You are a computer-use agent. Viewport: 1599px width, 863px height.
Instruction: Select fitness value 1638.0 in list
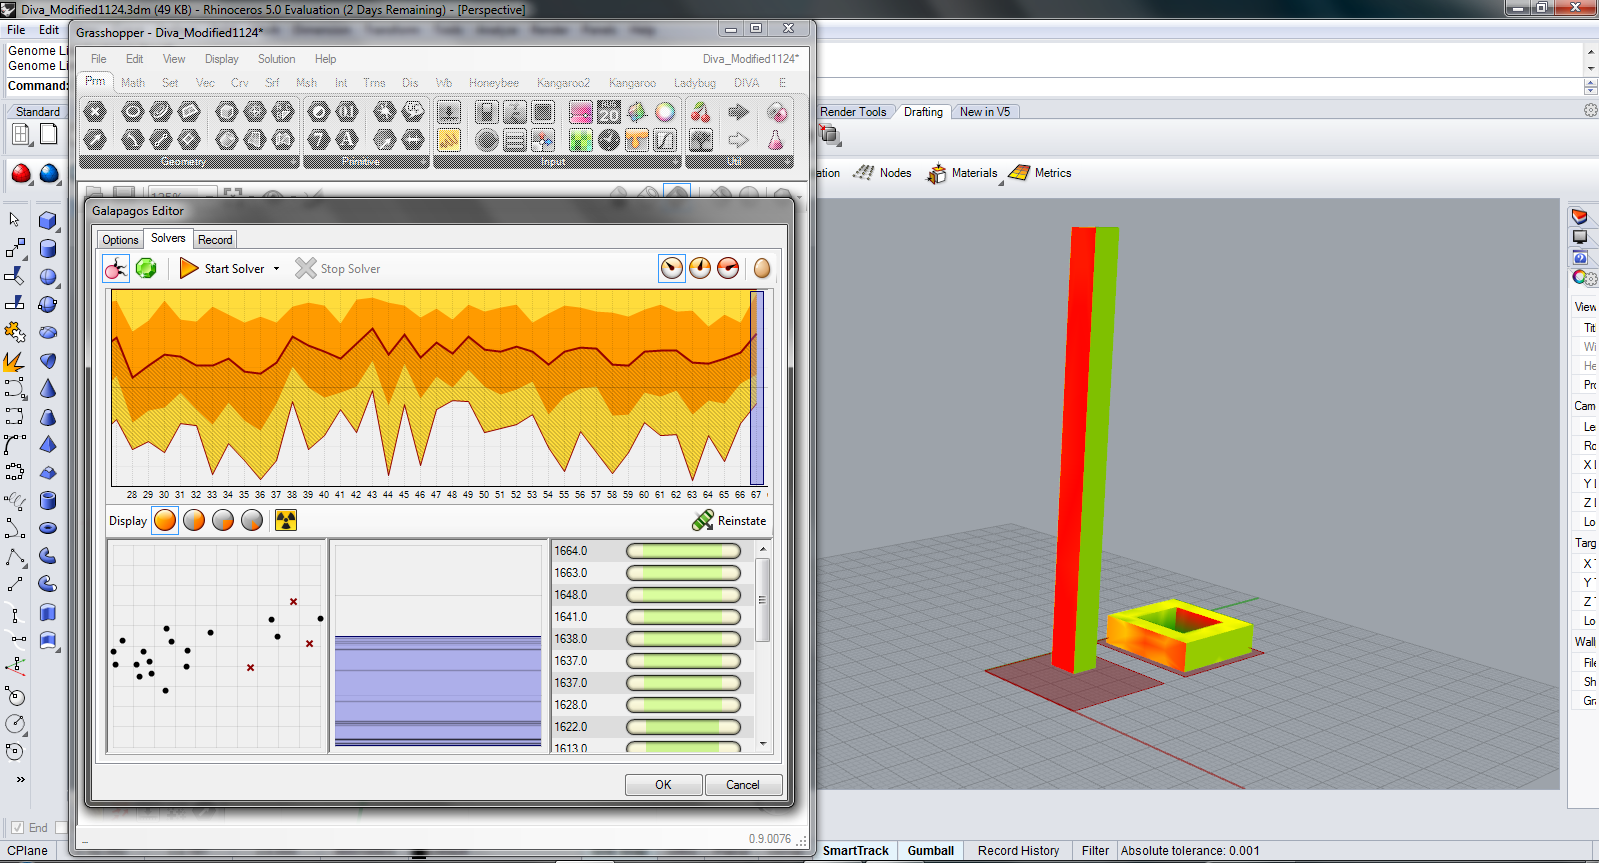point(571,639)
